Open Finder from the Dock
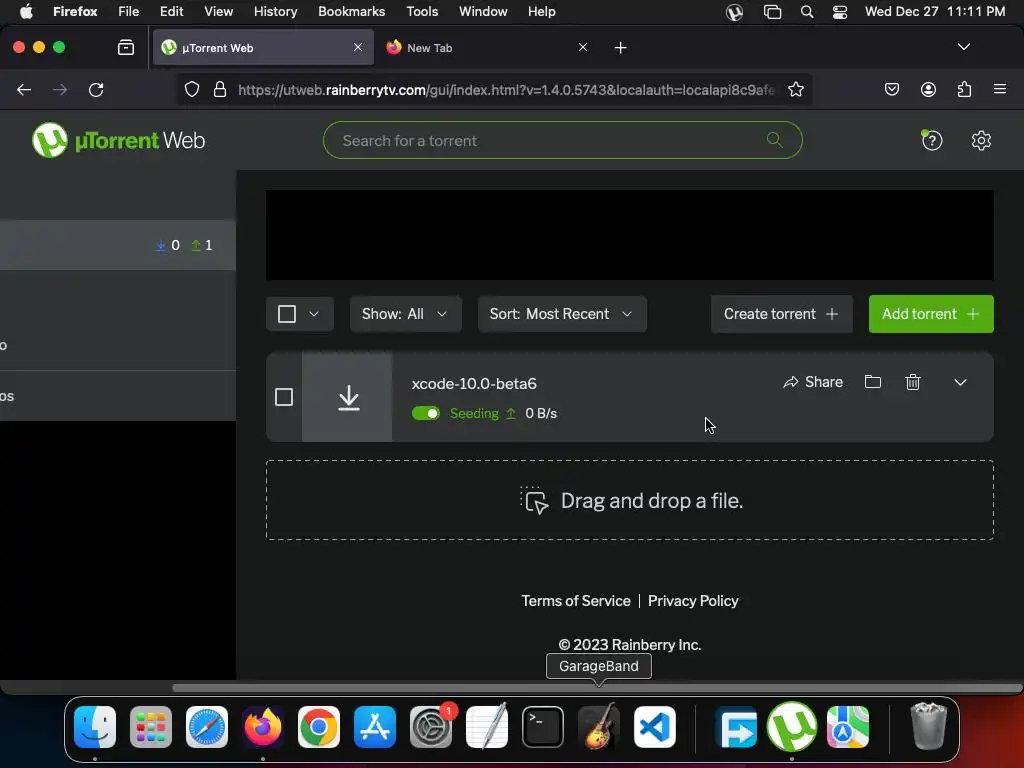Image resolution: width=1024 pixels, height=768 pixels. (x=95, y=727)
